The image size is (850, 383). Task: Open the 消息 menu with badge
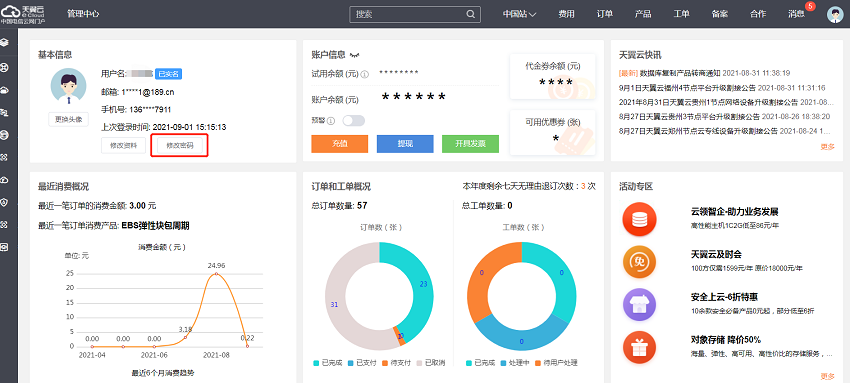[x=796, y=15]
